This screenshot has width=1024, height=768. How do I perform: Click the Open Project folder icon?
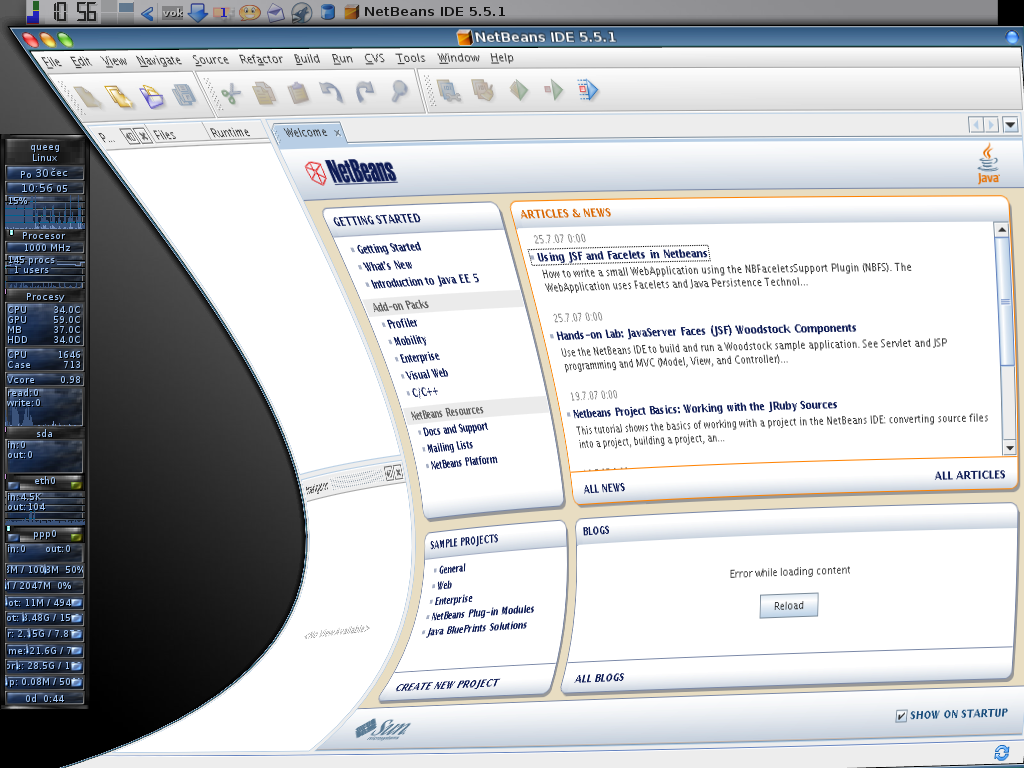(x=152, y=97)
